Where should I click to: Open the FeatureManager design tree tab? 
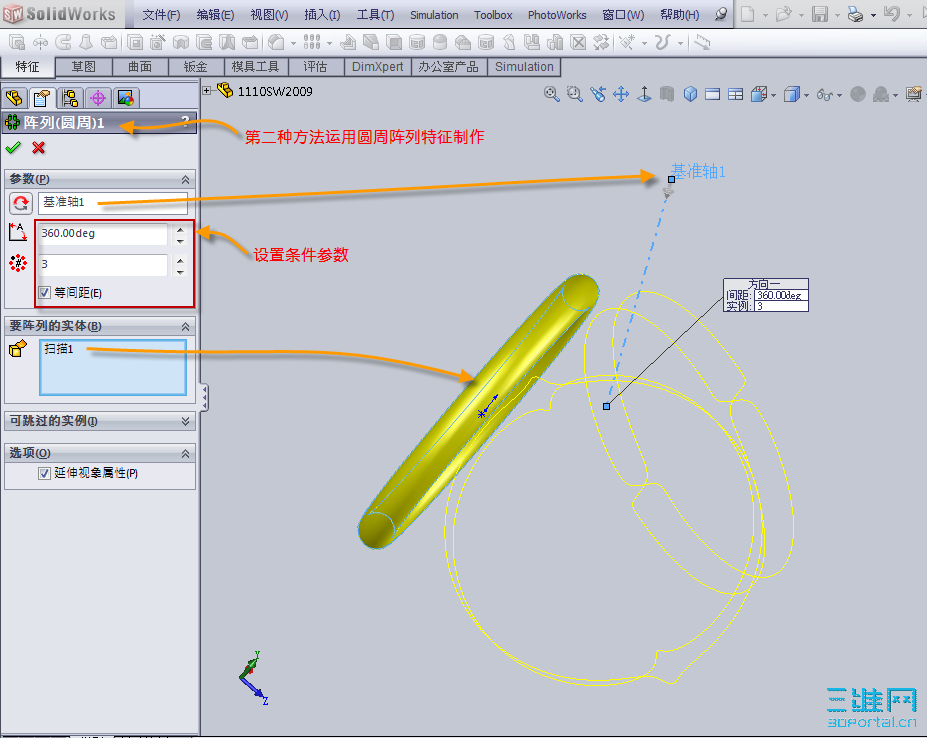point(14,98)
